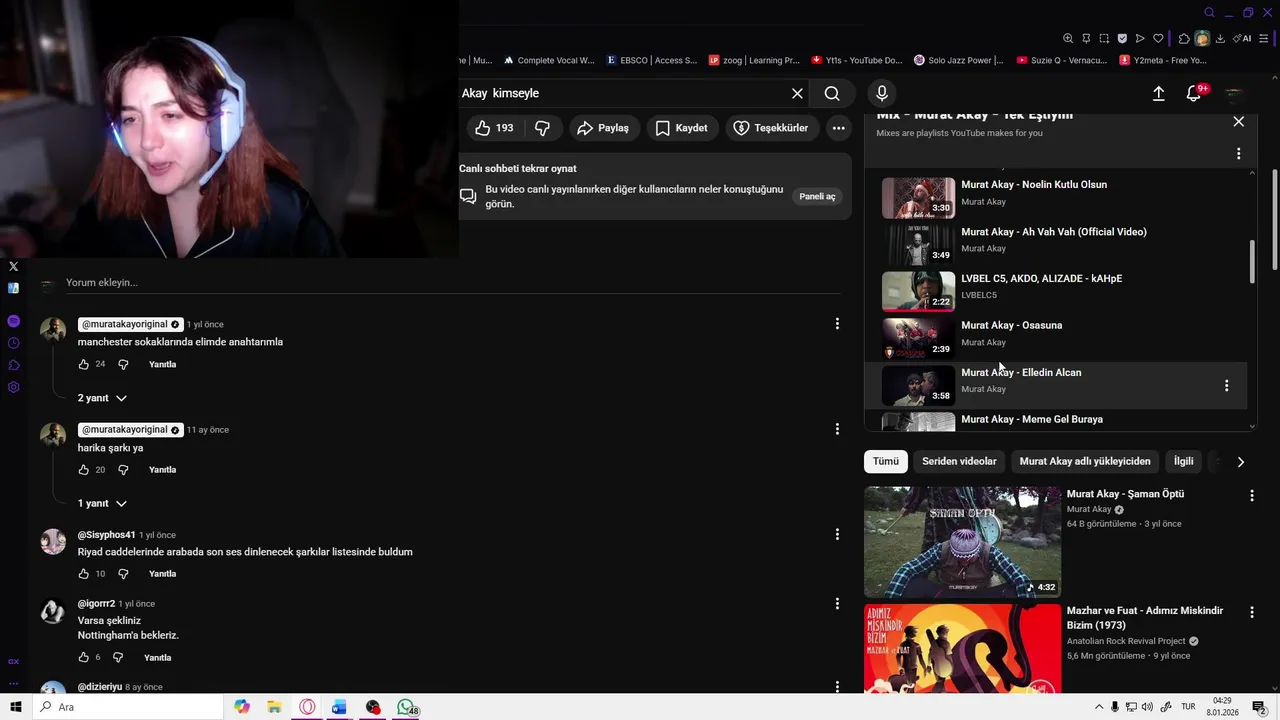
Task: Play Murat Akay - Osasuna
Action: pos(1011,326)
